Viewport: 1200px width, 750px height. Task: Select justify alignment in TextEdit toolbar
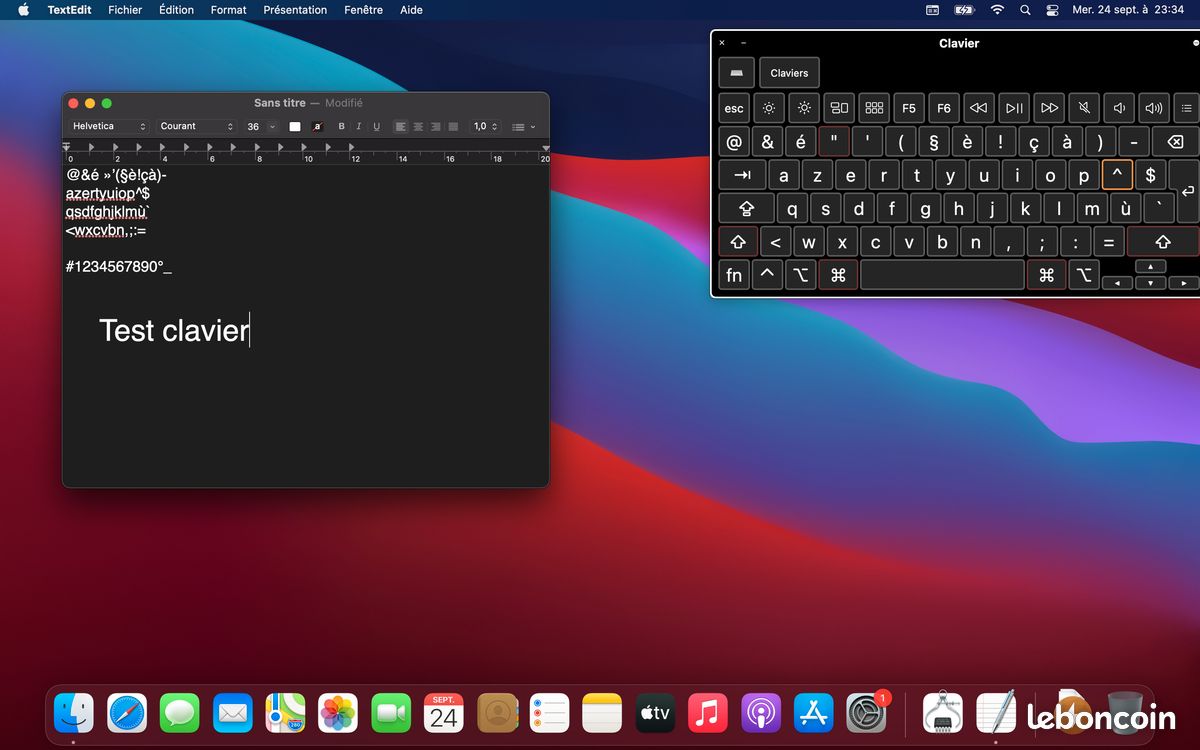tap(453, 127)
